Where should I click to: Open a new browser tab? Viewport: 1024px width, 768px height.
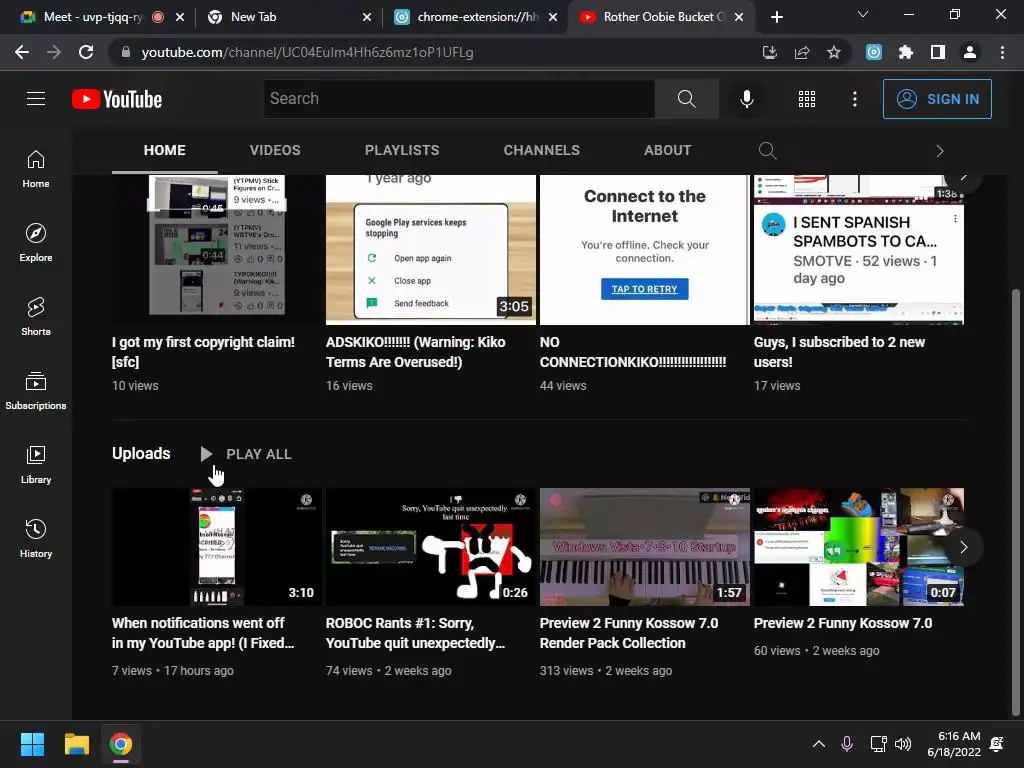[x=776, y=17]
